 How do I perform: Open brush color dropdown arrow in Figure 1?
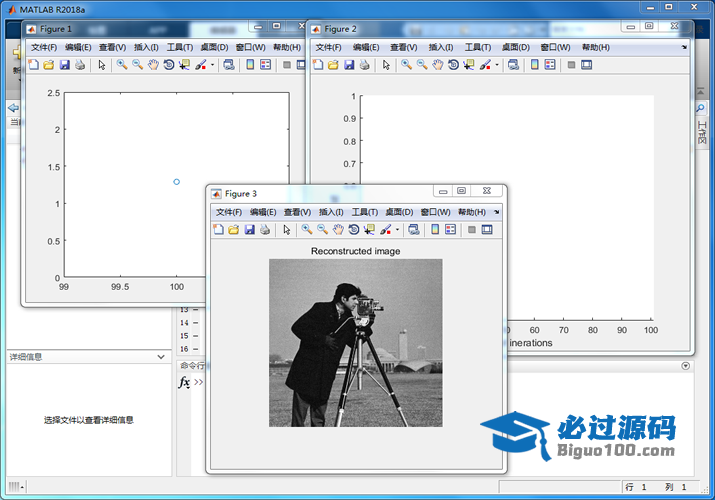pyautogui.click(x=212, y=65)
